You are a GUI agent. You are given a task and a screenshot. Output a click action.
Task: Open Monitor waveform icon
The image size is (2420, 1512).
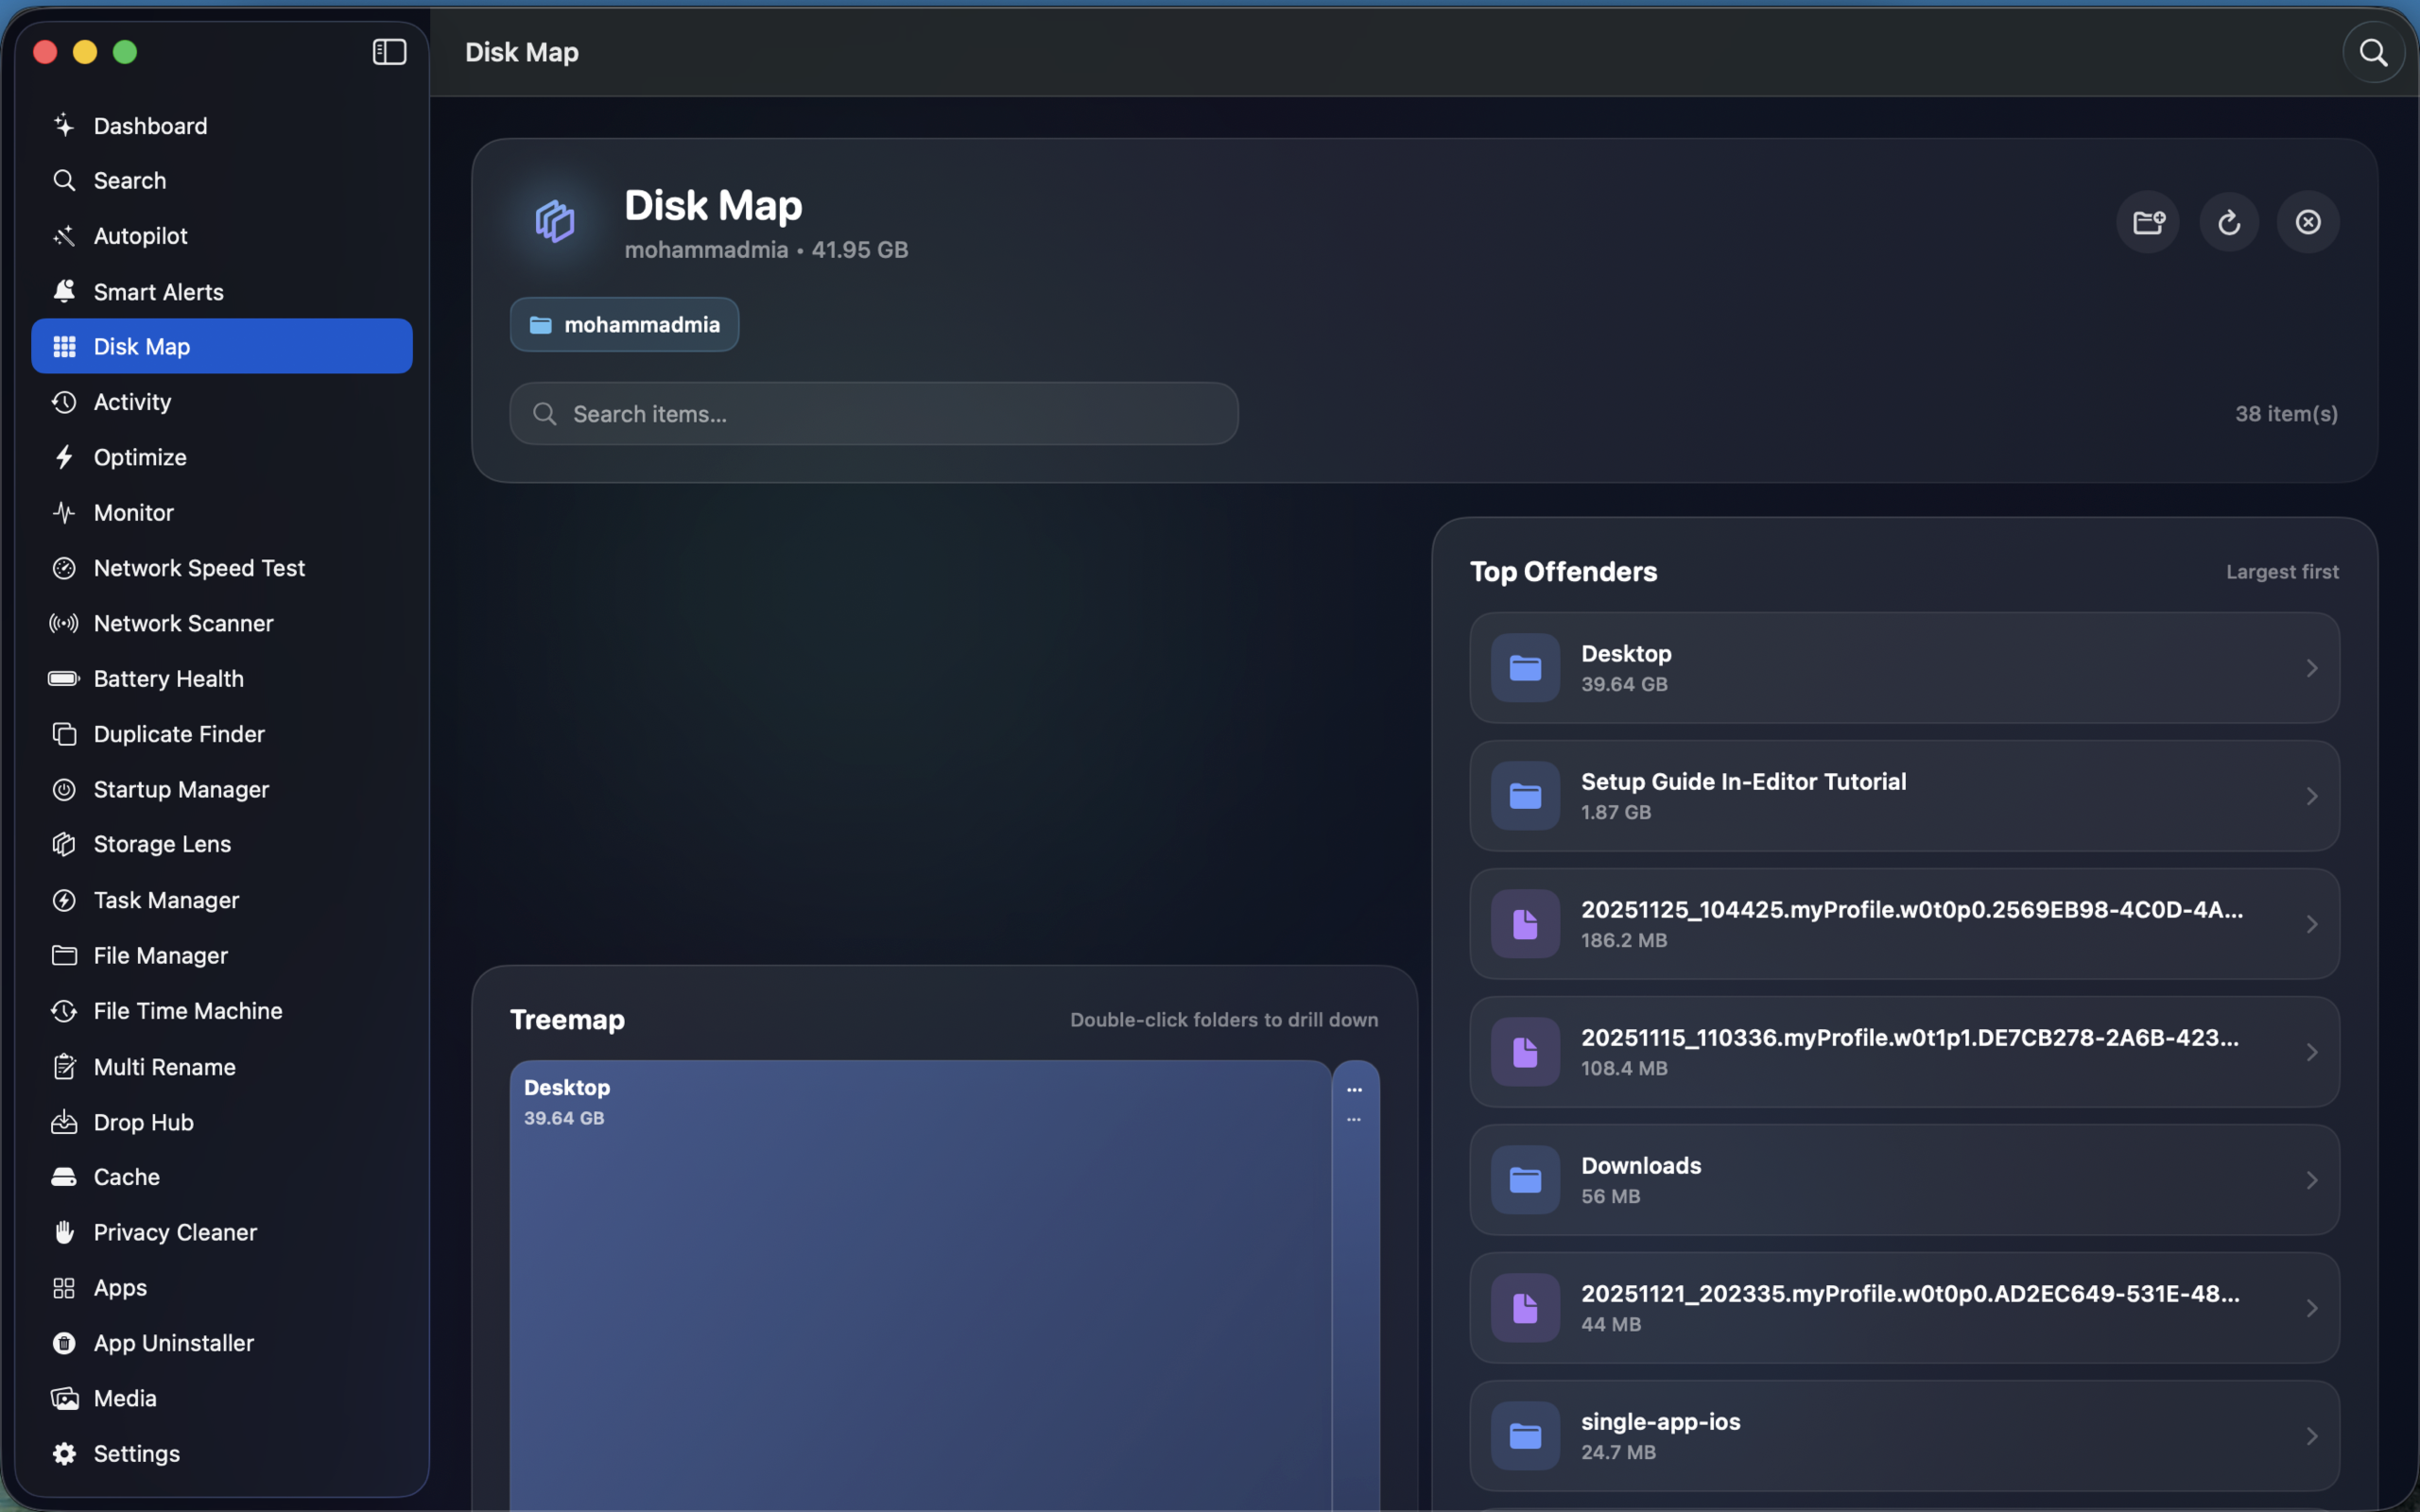tap(64, 512)
